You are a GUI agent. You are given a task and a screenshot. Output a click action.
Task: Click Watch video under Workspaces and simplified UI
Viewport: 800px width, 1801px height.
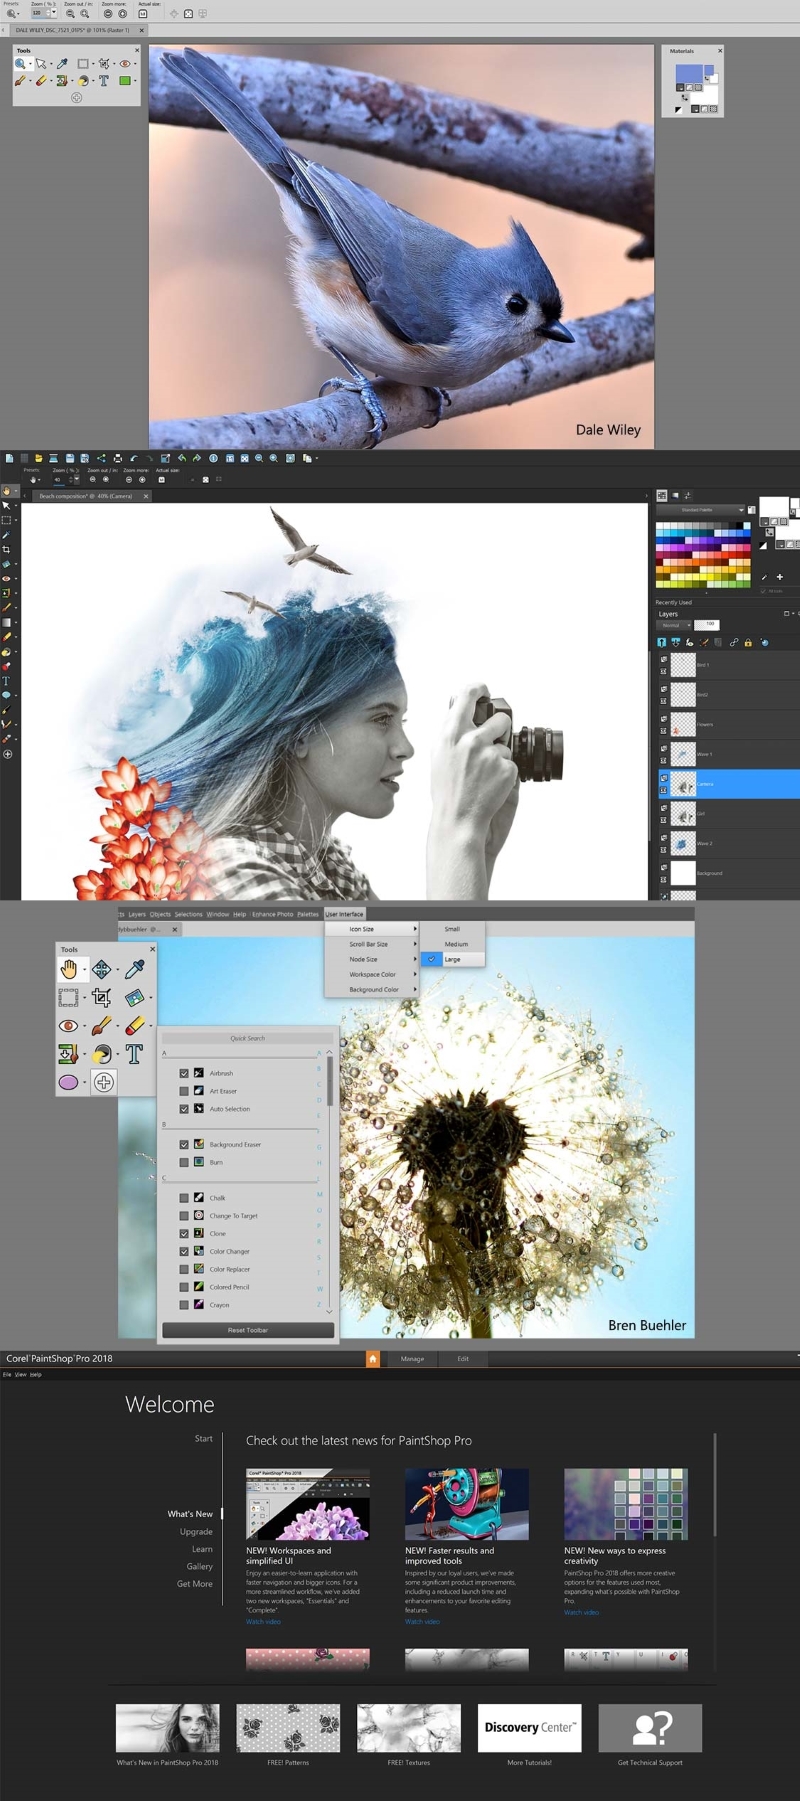pyautogui.click(x=263, y=1622)
